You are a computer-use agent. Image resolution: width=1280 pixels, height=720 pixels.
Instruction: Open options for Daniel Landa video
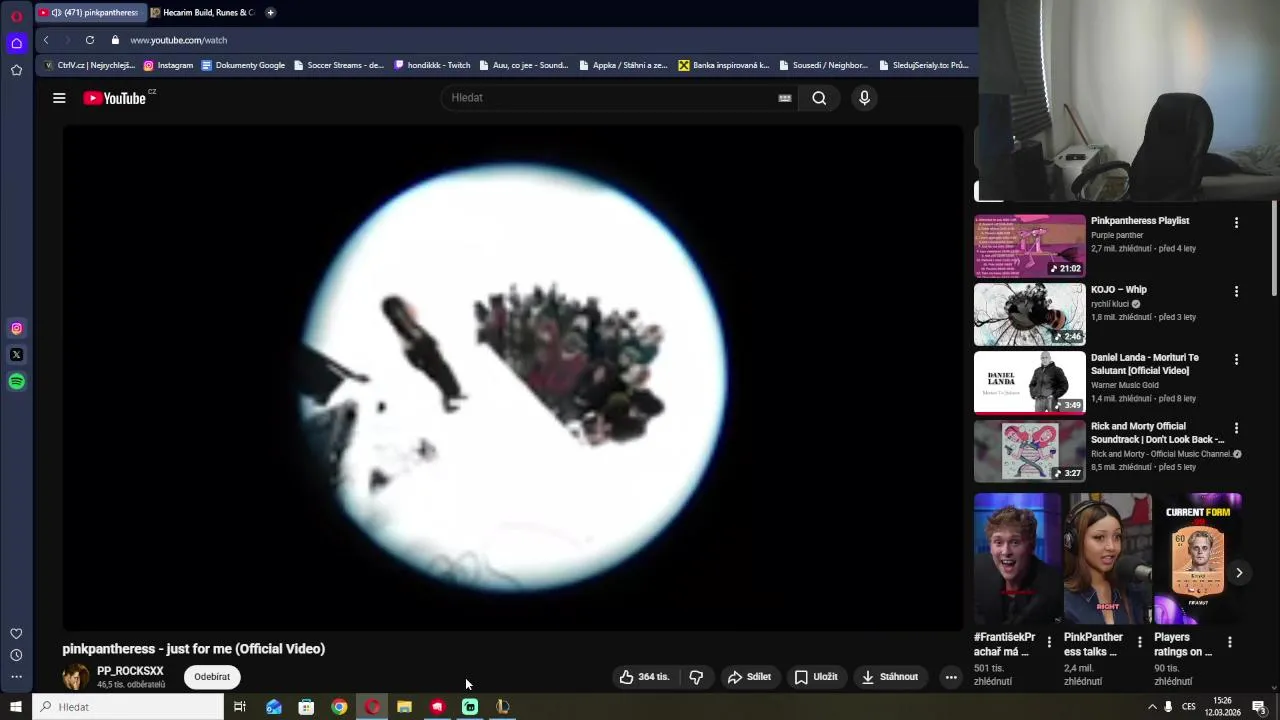(x=1236, y=360)
